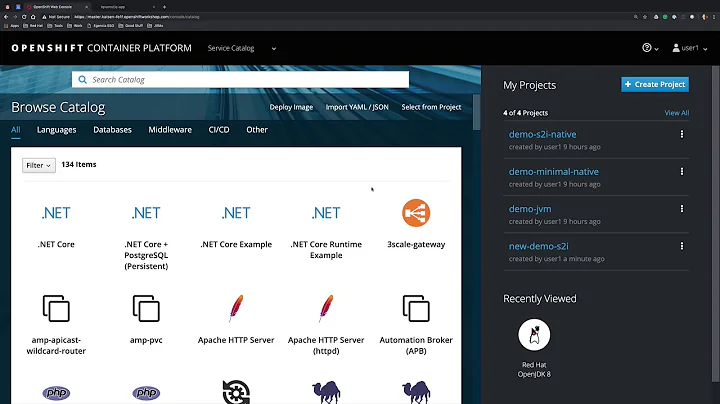720x404 pixels.
Task: Click the catalog panel vertical scrollbar
Action: pyautogui.click(x=476, y=112)
